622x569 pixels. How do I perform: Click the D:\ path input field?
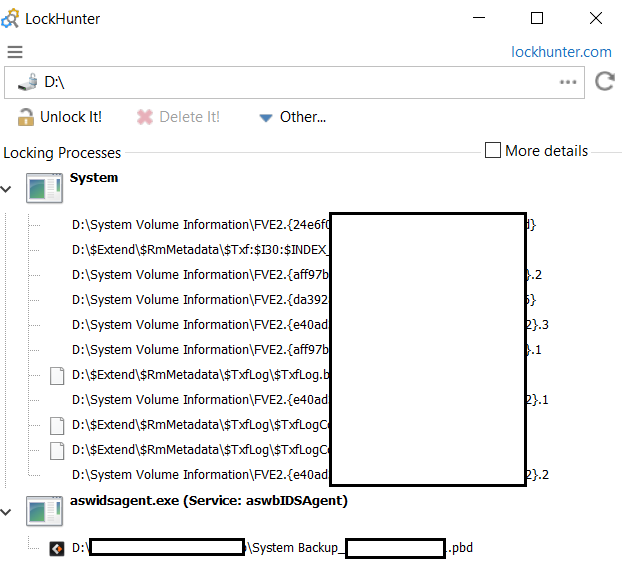click(294, 83)
